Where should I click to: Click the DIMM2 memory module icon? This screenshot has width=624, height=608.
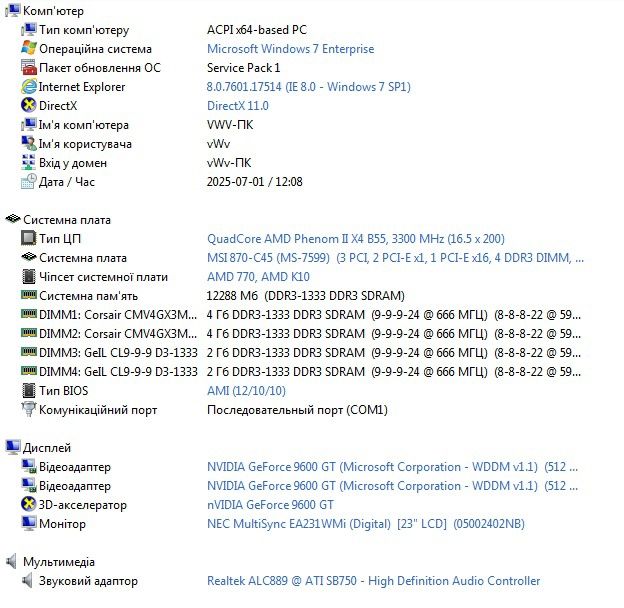tap(29, 333)
